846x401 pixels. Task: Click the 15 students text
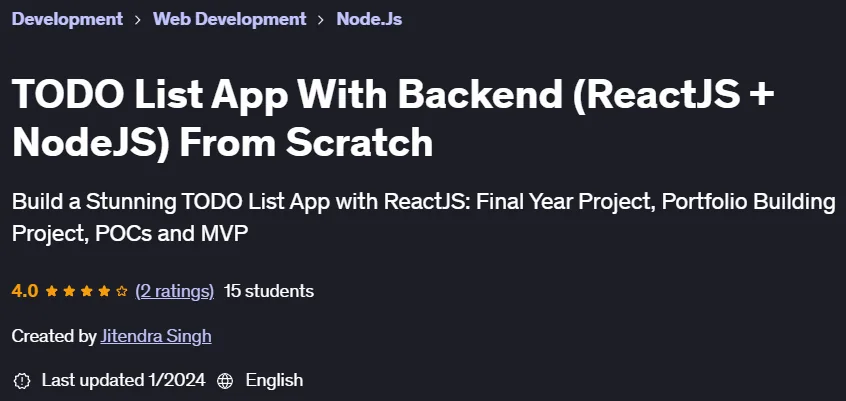pyautogui.click(x=269, y=291)
